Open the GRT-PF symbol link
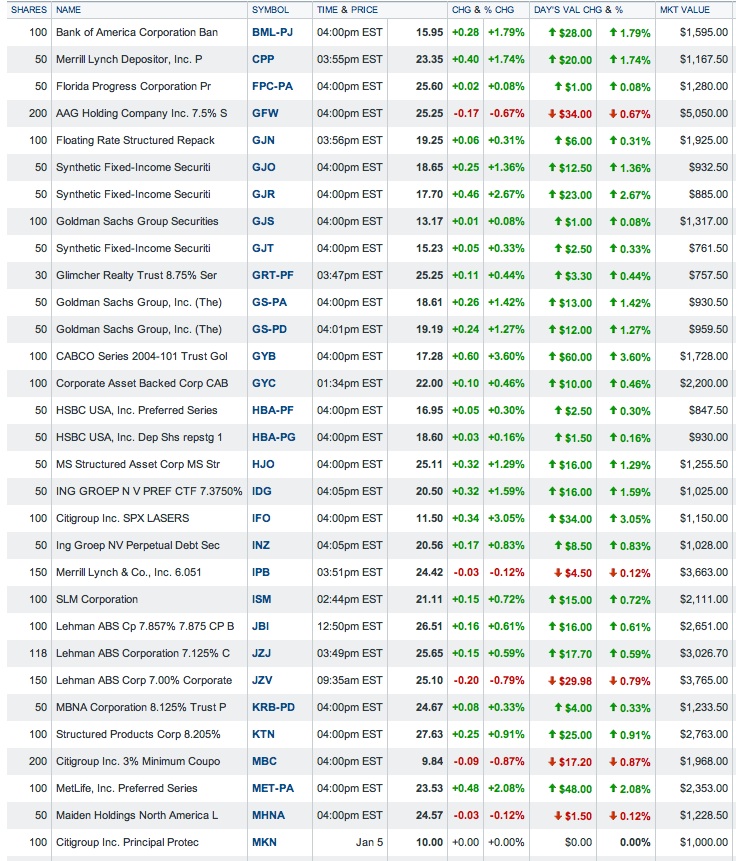The width and height of the screenshot is (736, 861). click(x=272, y=275)
